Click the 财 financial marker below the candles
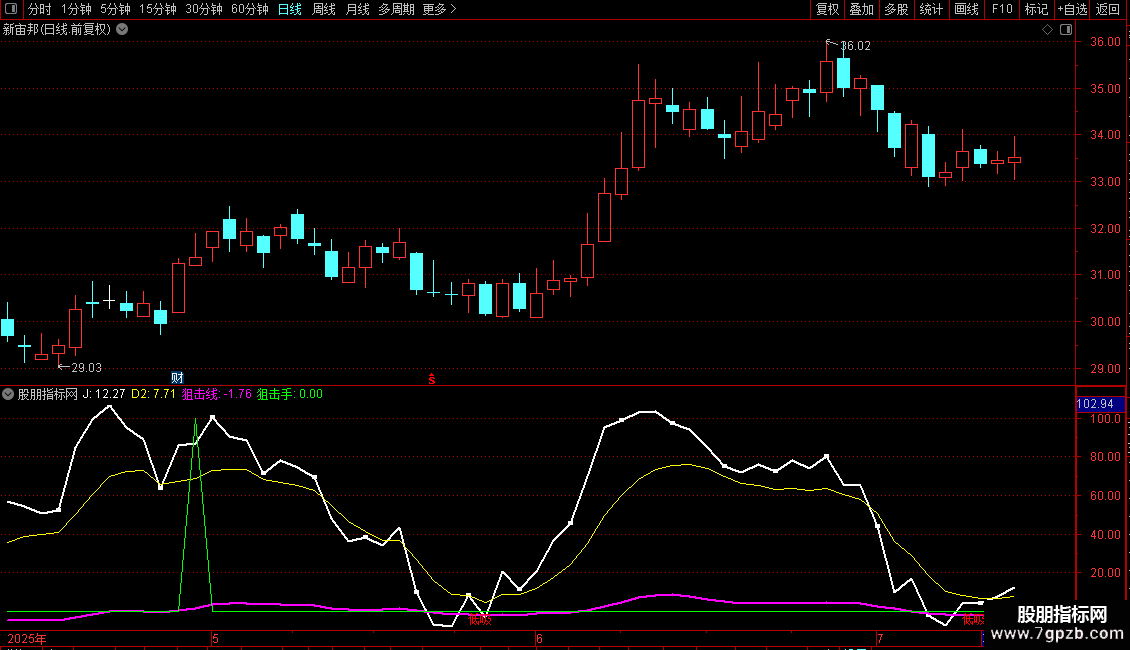 point(177,378)
